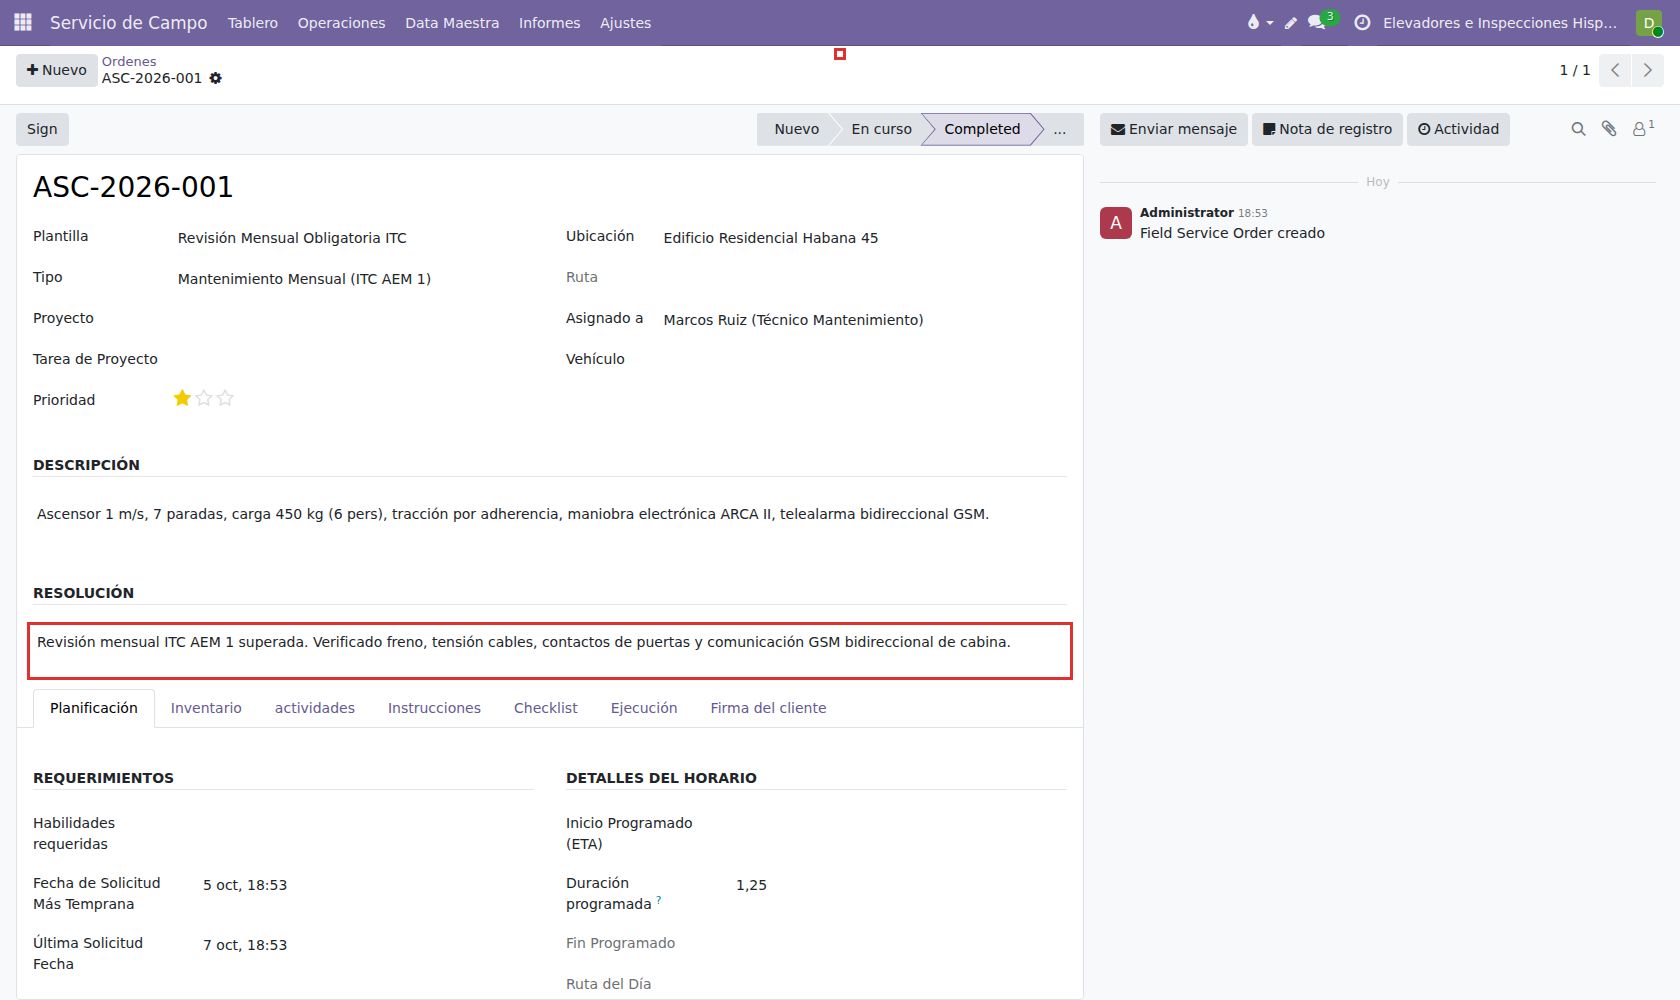Open the activities clock icon in the navbar

(1362, 22)
